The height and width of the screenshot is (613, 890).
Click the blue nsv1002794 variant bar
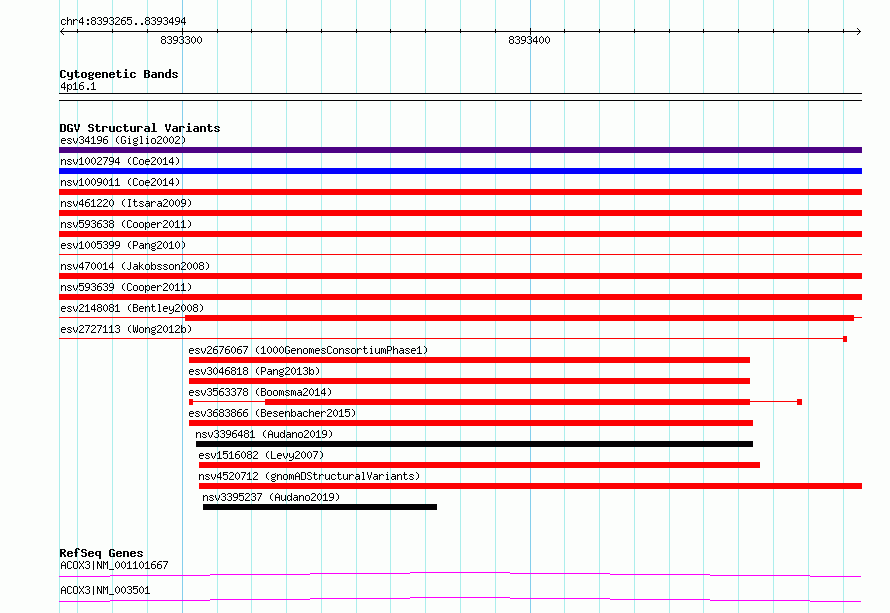tap(460, 171)
